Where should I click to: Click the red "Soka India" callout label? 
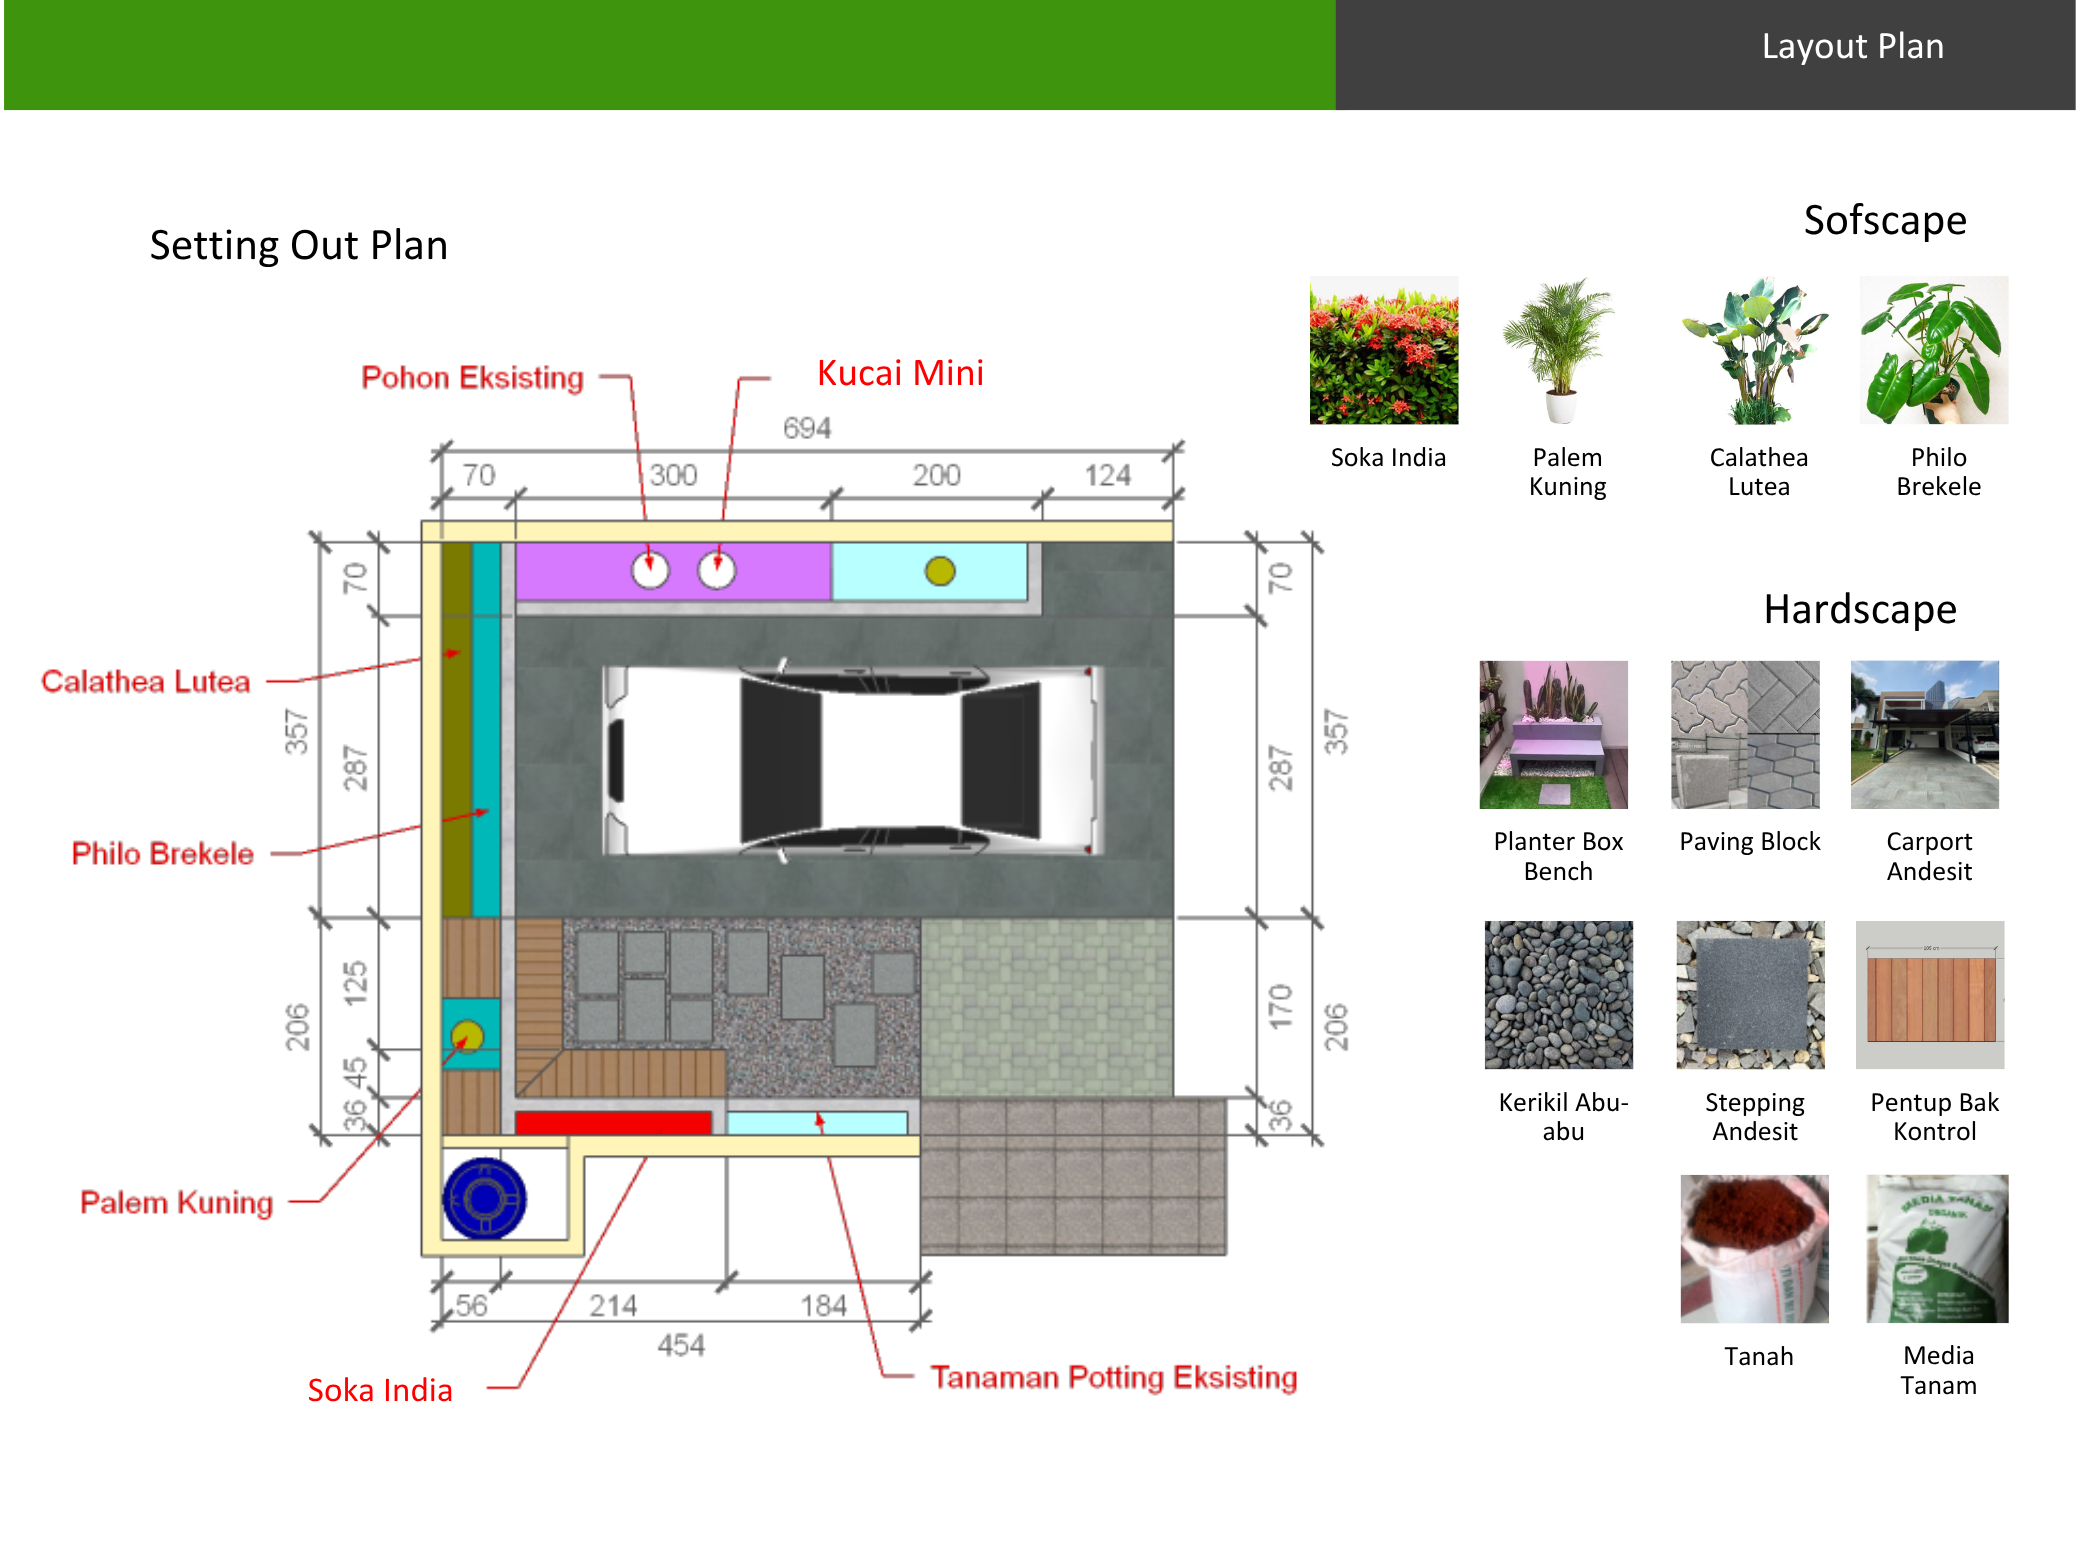click(380, 1391)
